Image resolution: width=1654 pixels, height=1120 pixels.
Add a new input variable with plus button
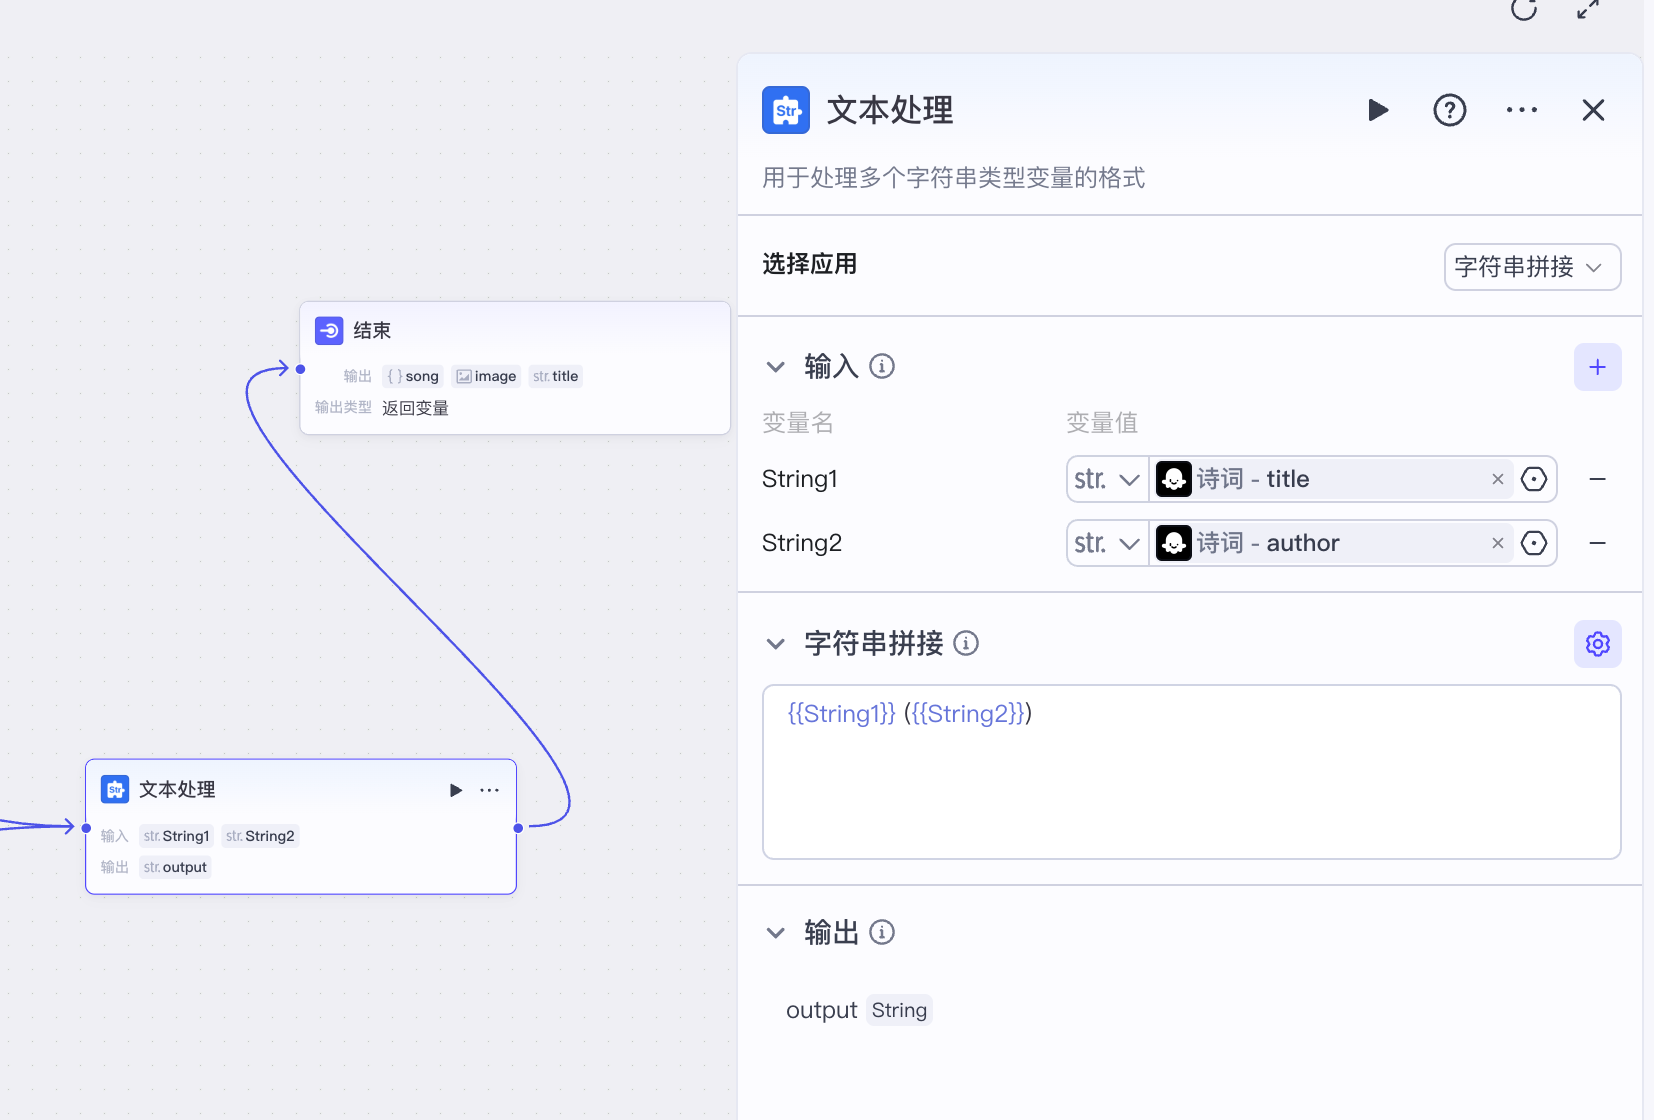[1597, 367]
